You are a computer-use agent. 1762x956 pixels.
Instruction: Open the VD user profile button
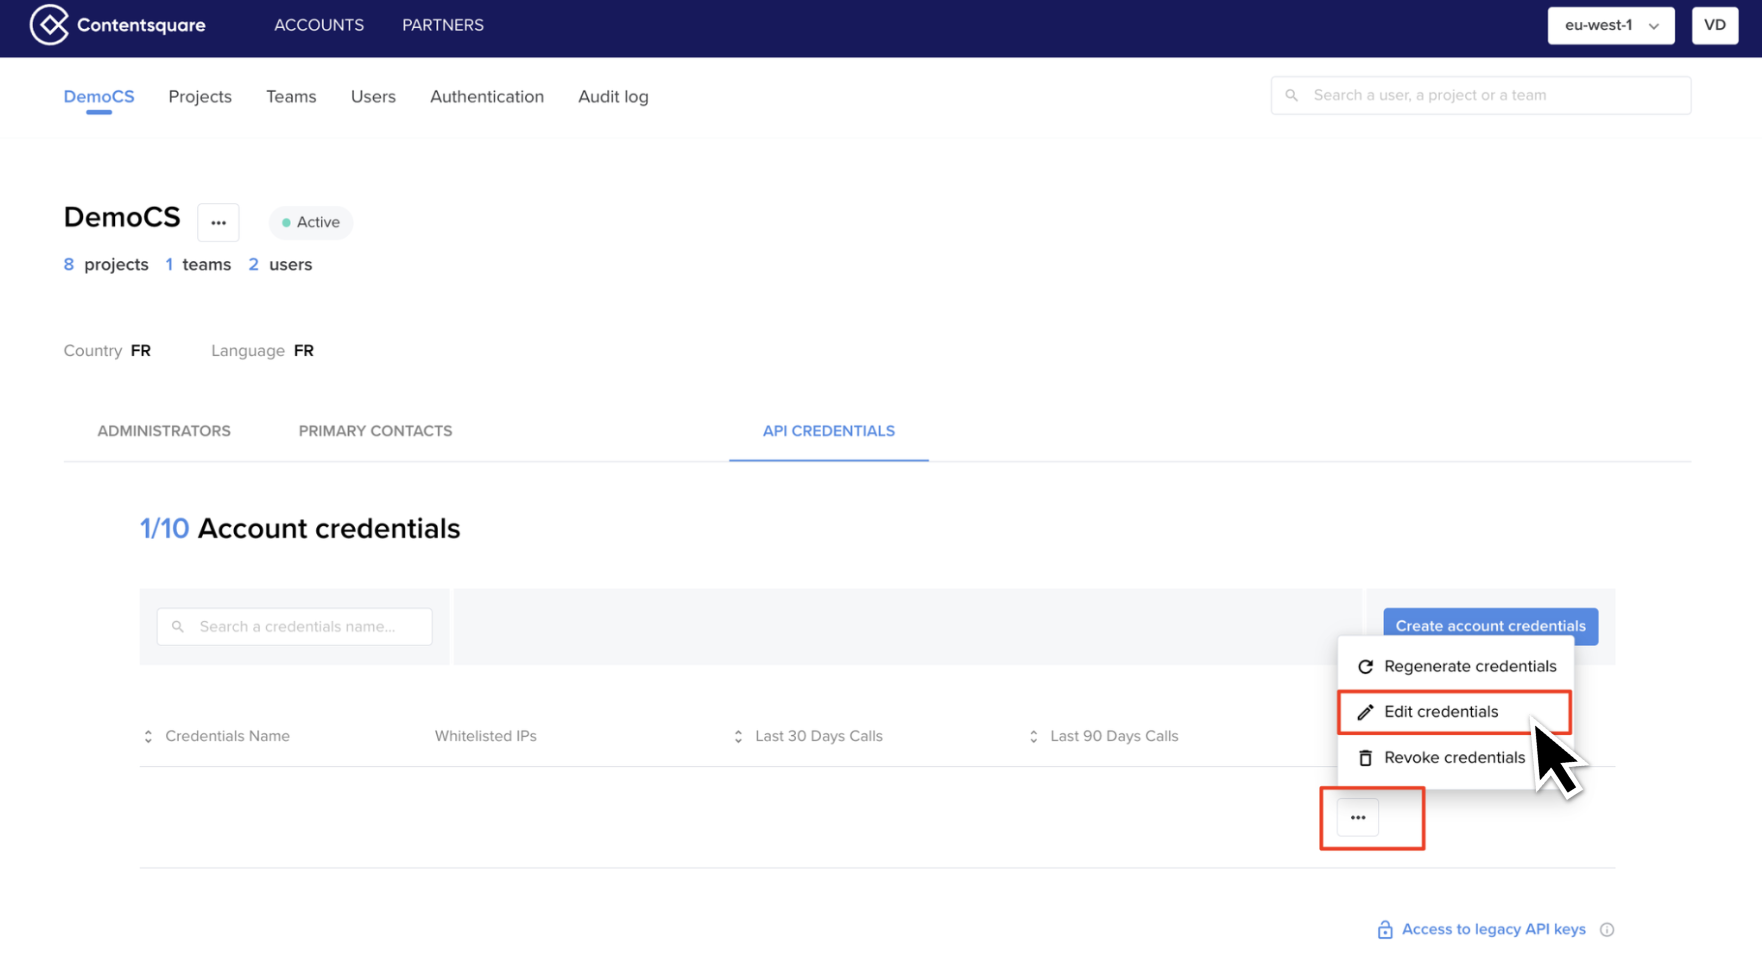(1714, 26)
